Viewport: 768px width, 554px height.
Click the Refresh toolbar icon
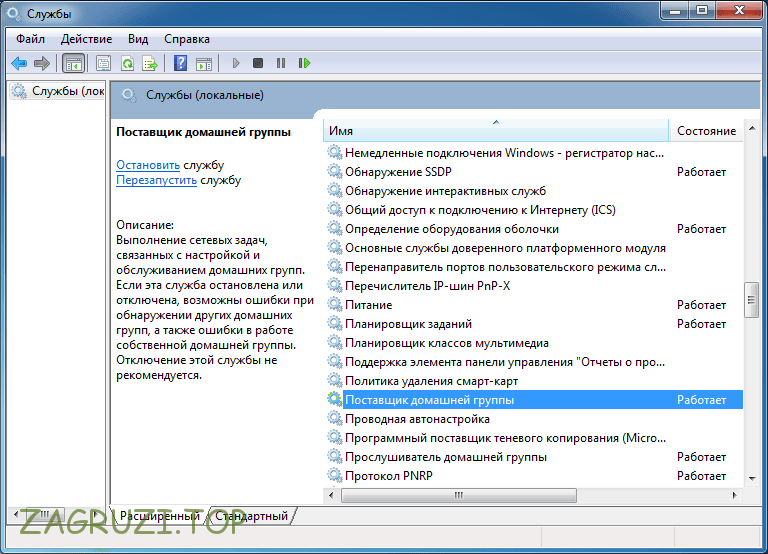click(x=127, y=63)
